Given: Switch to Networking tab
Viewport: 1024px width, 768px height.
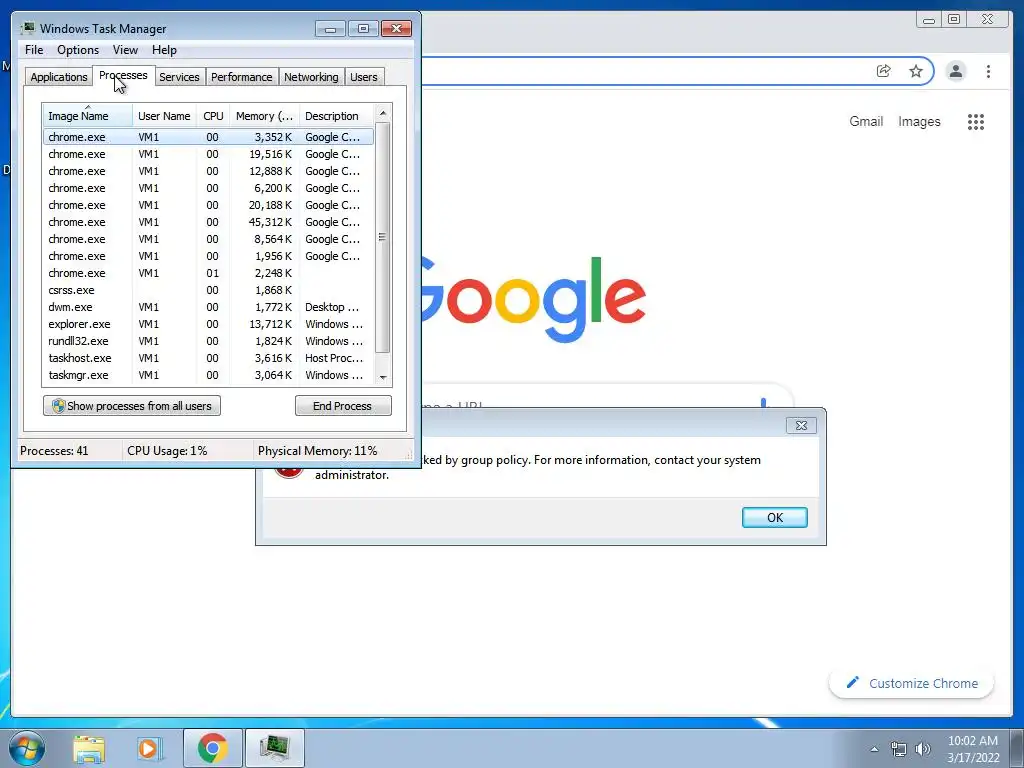Looking at the screenshot, I should [x=311, y=77].
